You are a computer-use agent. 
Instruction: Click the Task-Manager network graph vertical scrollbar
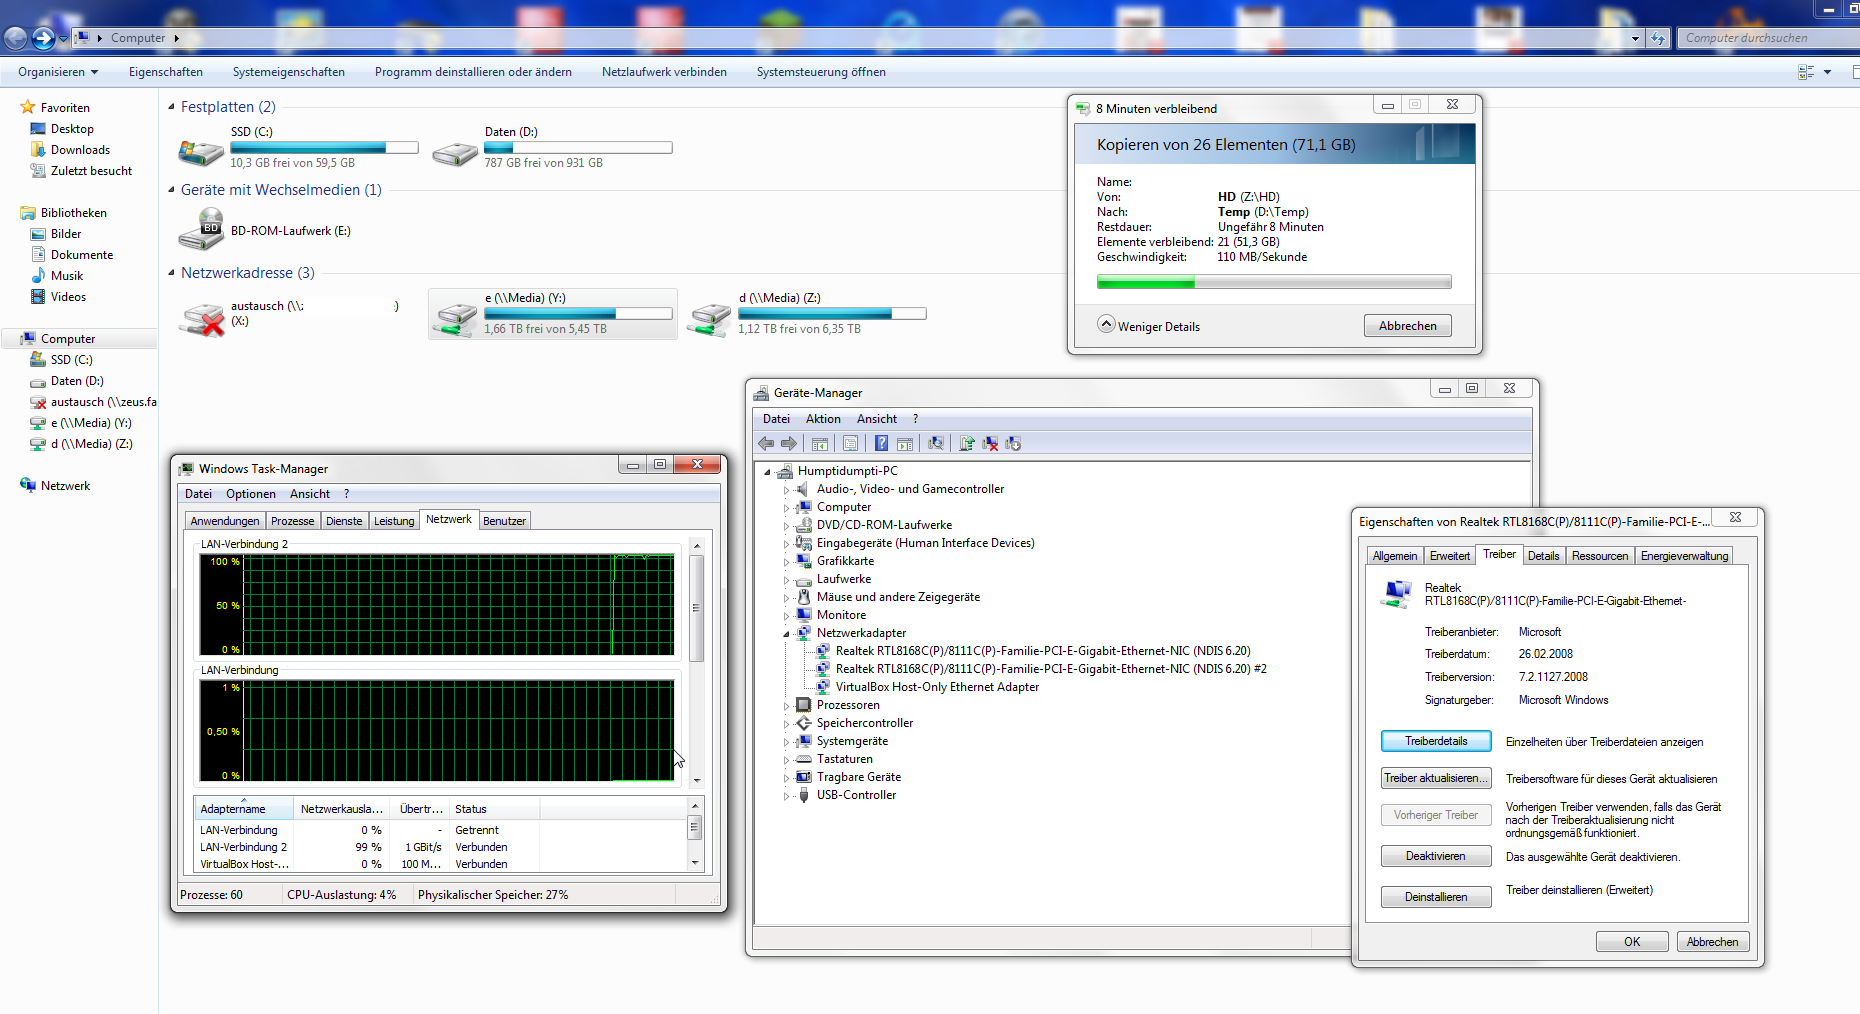click(x=696, y=662)
